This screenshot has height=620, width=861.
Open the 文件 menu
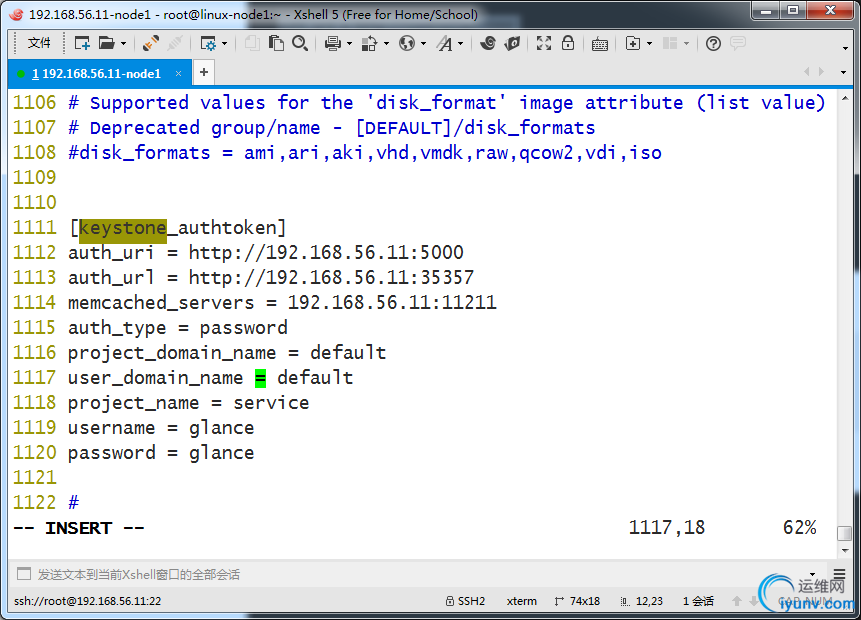coord(38,43)
